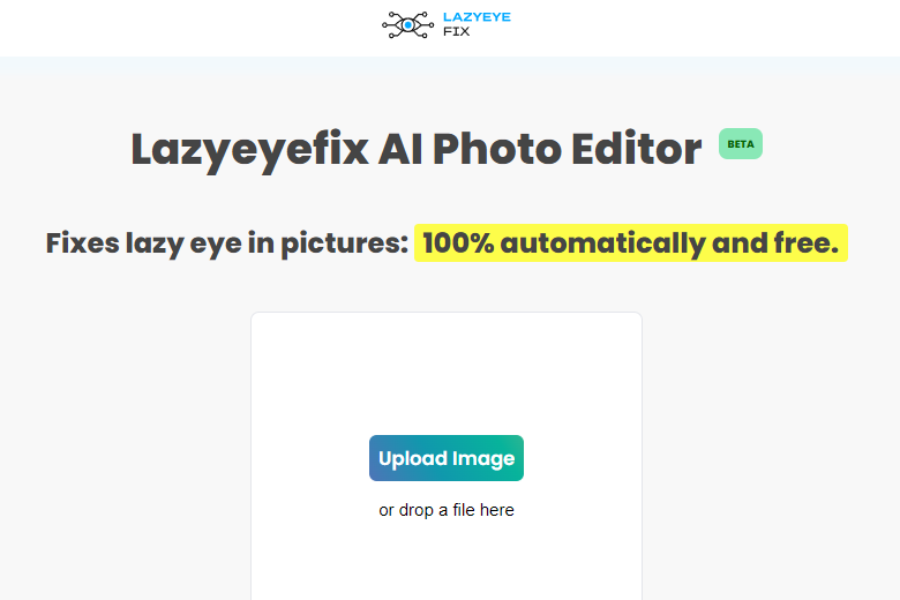Click the Lazyeye Fix eye logo icon
This screenshot has width=900, height=600.
click(x=408, y=25)
